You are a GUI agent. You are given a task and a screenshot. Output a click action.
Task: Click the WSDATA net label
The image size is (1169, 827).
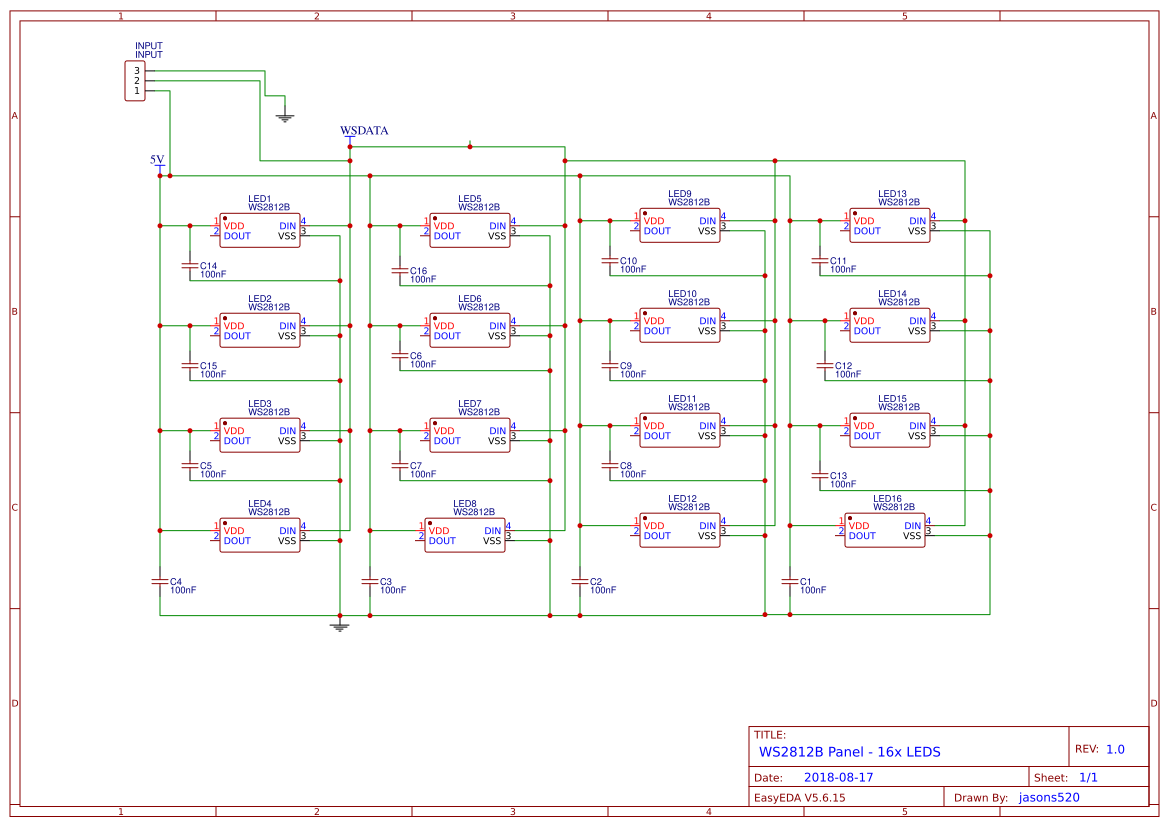[x=364, y=131]
